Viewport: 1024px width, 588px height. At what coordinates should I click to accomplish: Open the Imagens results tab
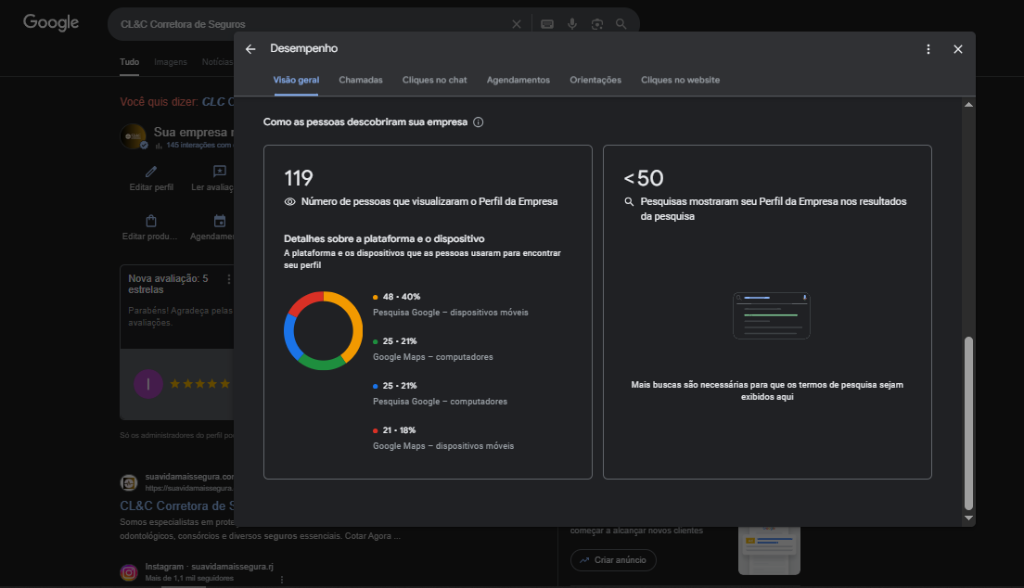pyautogui.click(x=170, y=62)
